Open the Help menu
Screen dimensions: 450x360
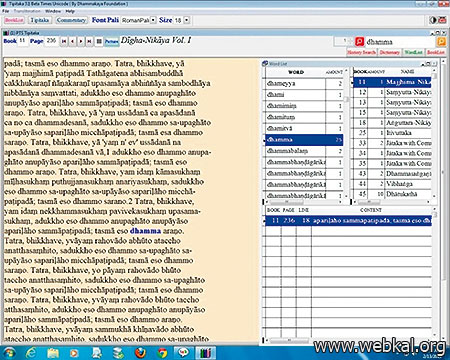click(70, 11)
